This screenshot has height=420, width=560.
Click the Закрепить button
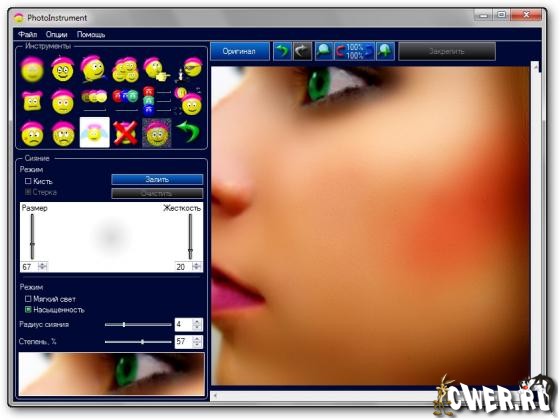point(447,51)
